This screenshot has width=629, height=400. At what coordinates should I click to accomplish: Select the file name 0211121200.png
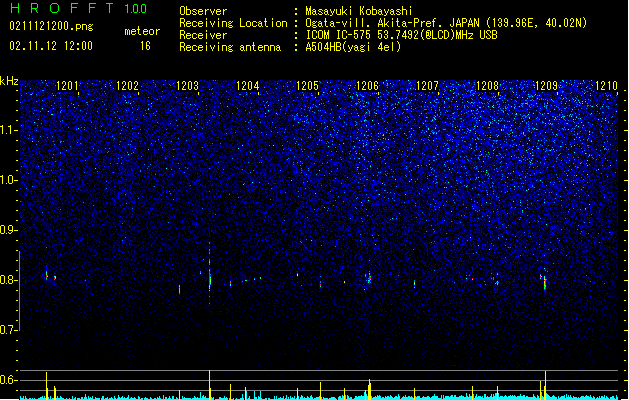(51, 26)
